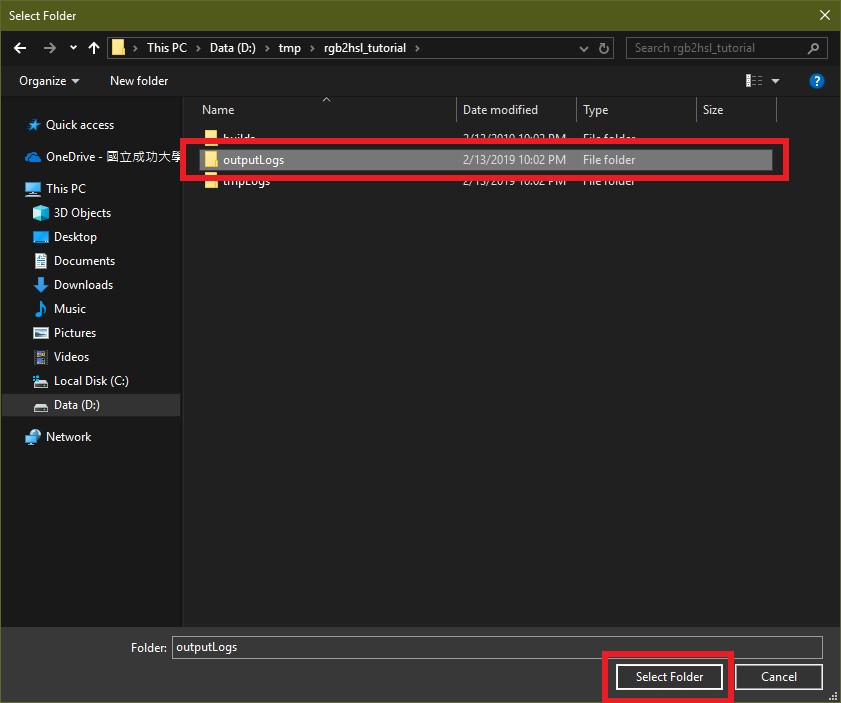Sort files by the Name column
Image resolution: width=841 pixels, height=703 pixels.
point(219,109)
